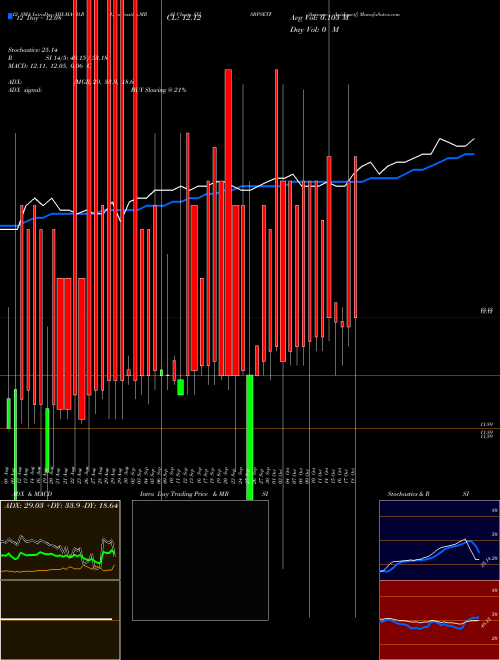Open the empty Intra Day Trading Price panel
The width and height of the screenshot is (500, 660).
coord(200,560)
